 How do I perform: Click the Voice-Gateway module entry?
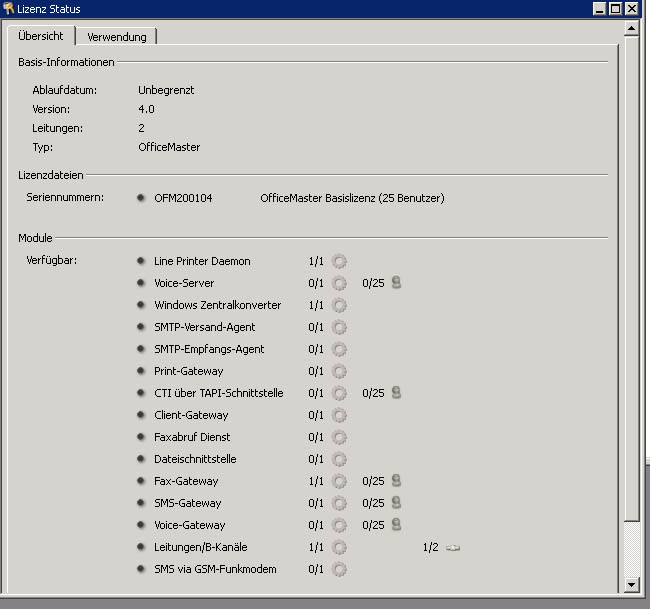(189, 525)
